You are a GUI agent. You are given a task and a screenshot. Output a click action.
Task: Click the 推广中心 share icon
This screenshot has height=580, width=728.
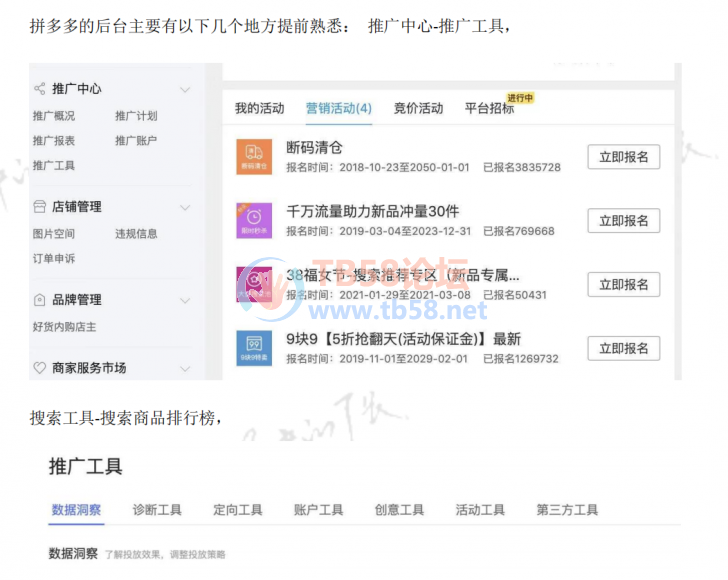point(39,89)
